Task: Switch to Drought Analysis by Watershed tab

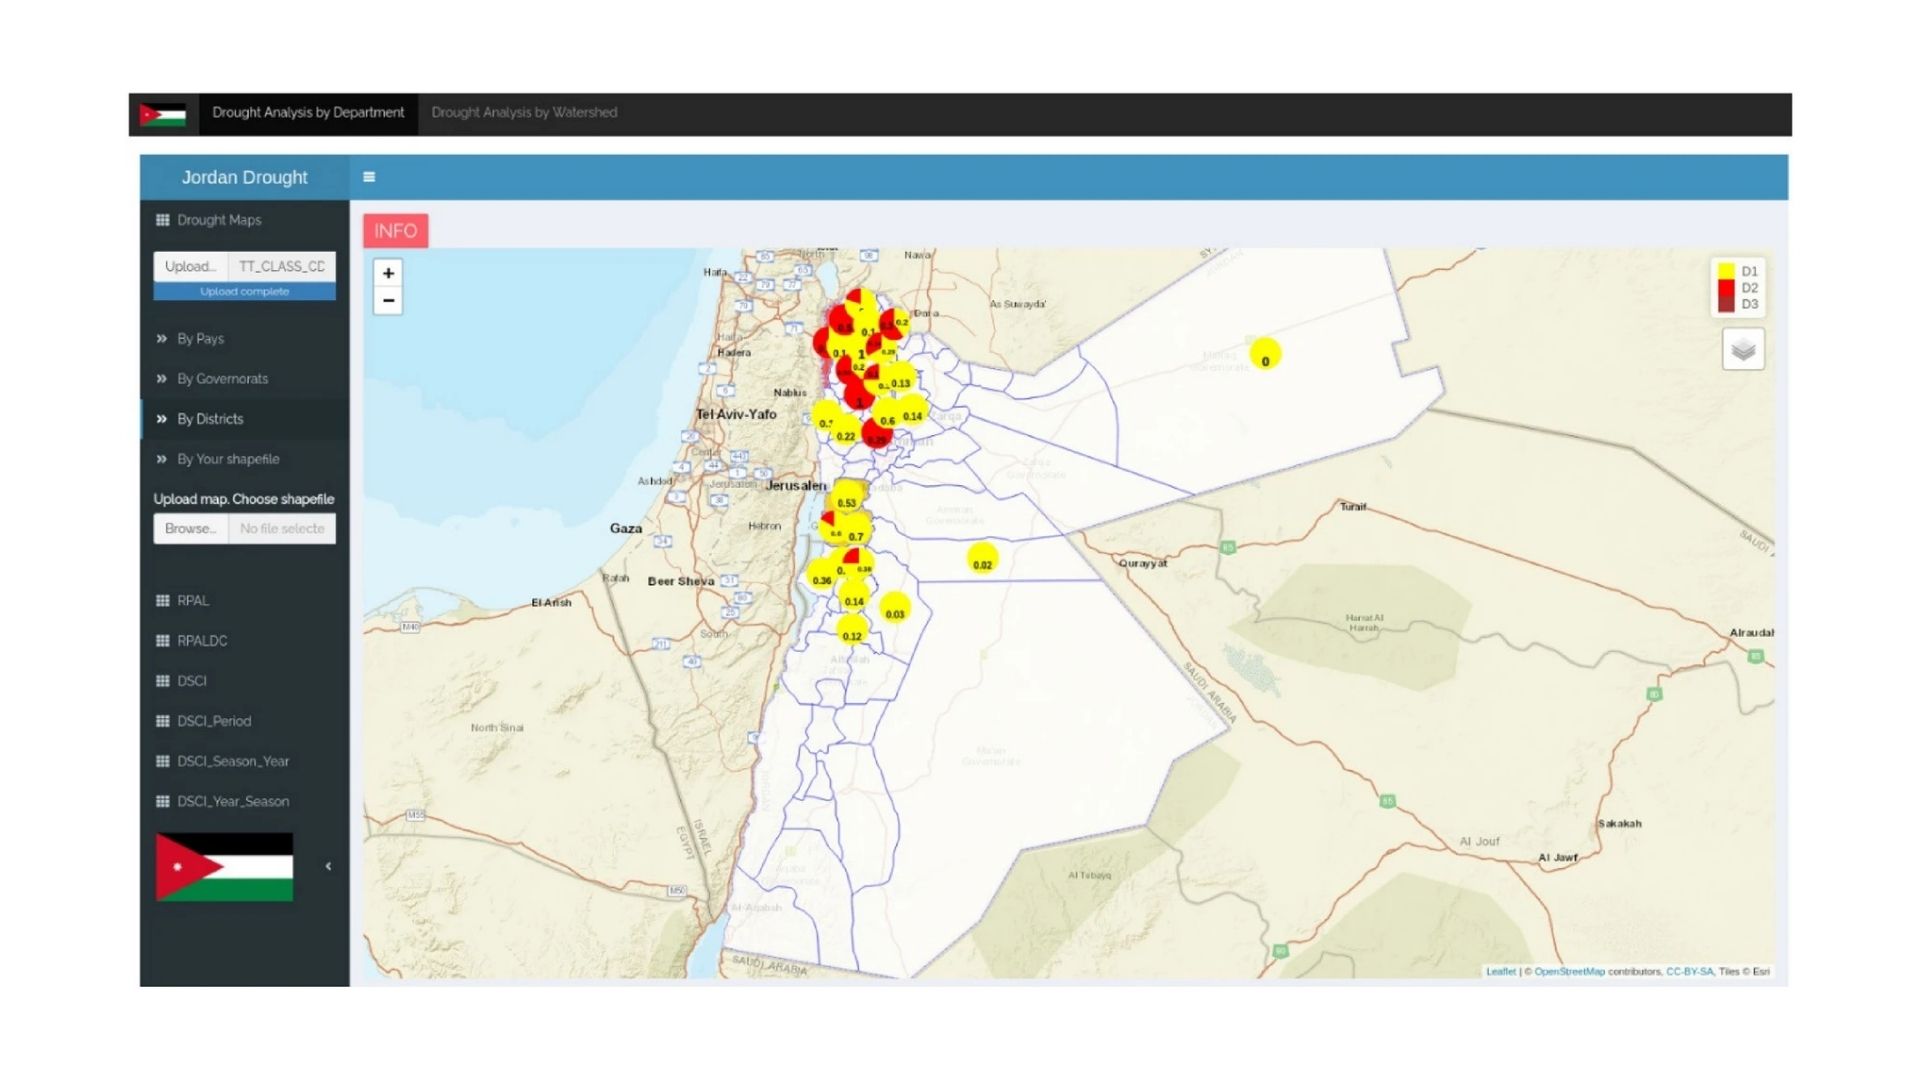Action: pos(524,113)
